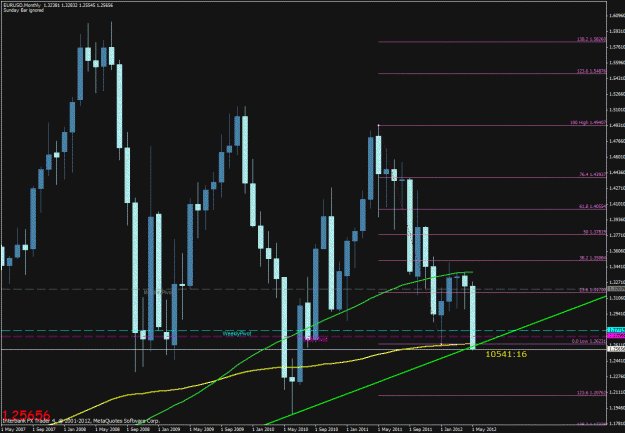This screenshot has height=433, width=625.
Task: Select the 138.2 Fibonacci level label
Action: [x=592, y=39]
